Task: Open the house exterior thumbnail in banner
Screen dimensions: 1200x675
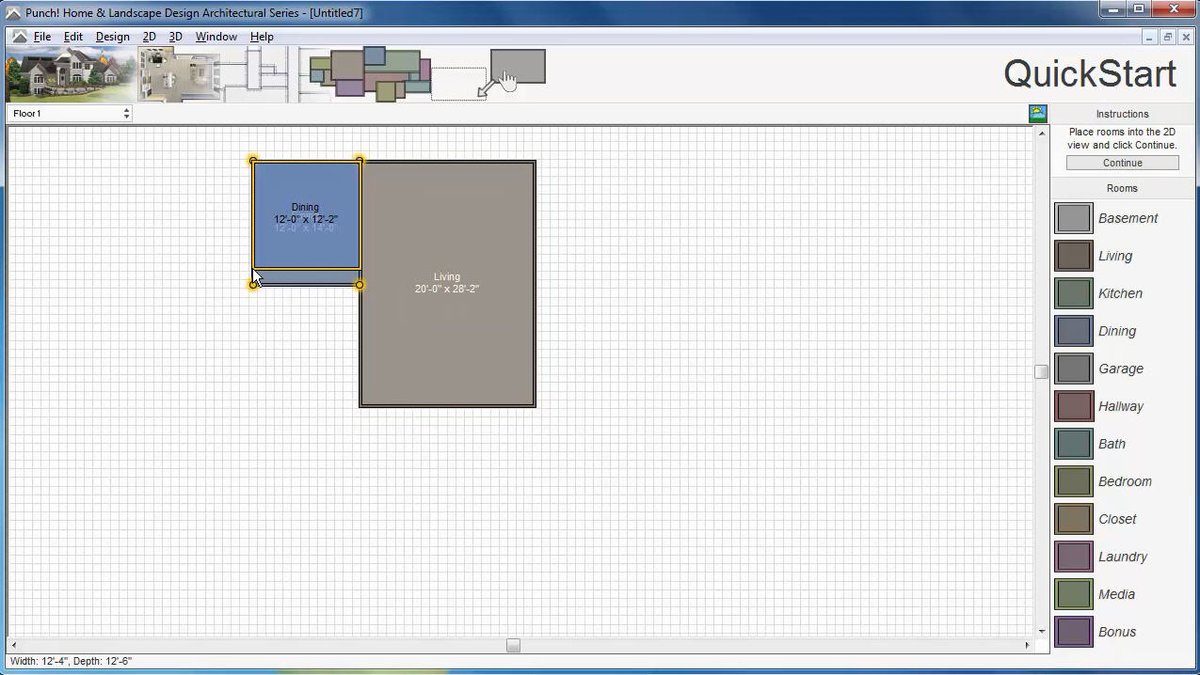Action: click(x=70, y=74)
